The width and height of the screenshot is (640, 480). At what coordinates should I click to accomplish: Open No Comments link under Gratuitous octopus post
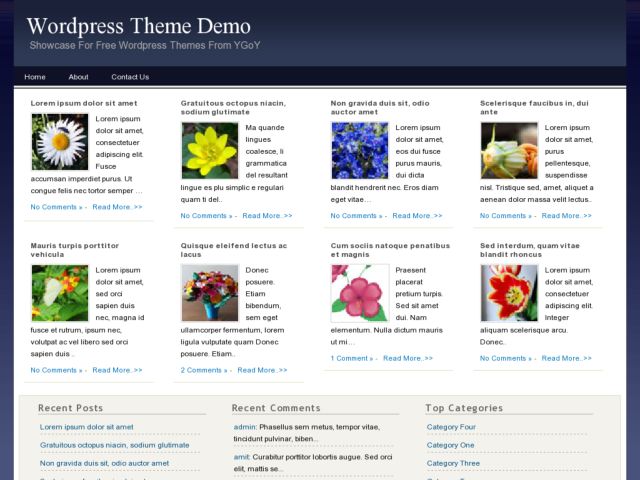(x=207, y=216)
